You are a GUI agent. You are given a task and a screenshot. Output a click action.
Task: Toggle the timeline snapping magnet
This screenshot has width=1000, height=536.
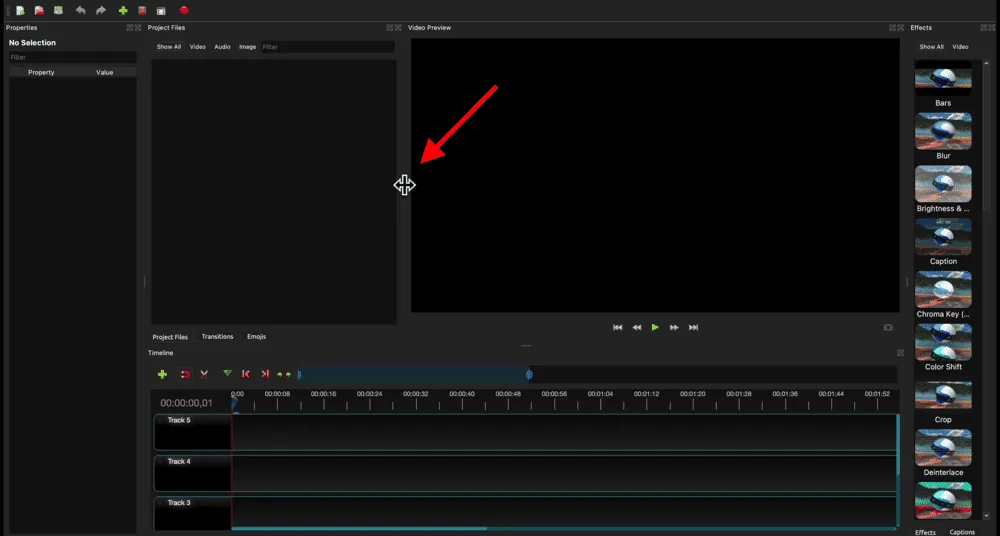(185, 374)
